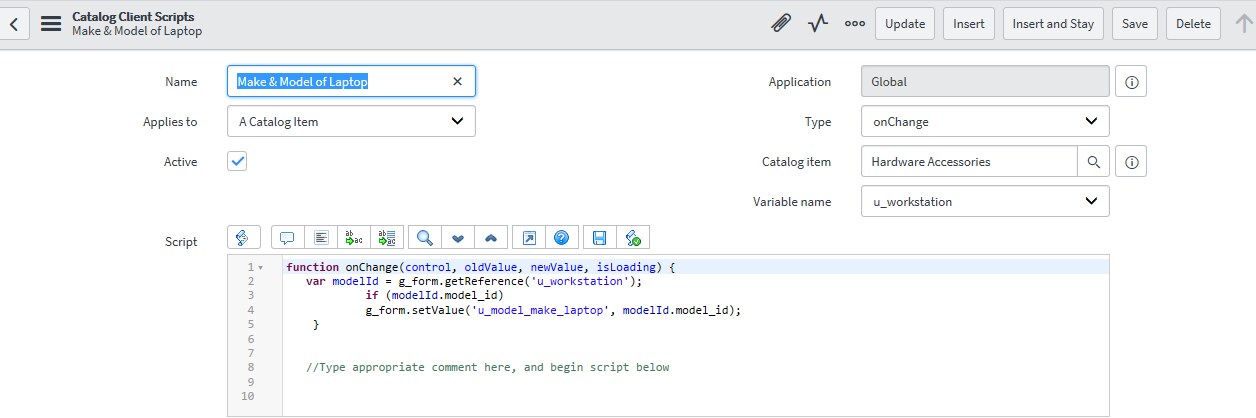The image size is (1256, 418).
Task: Open the activity stream icon
Action: pos(818,24)
